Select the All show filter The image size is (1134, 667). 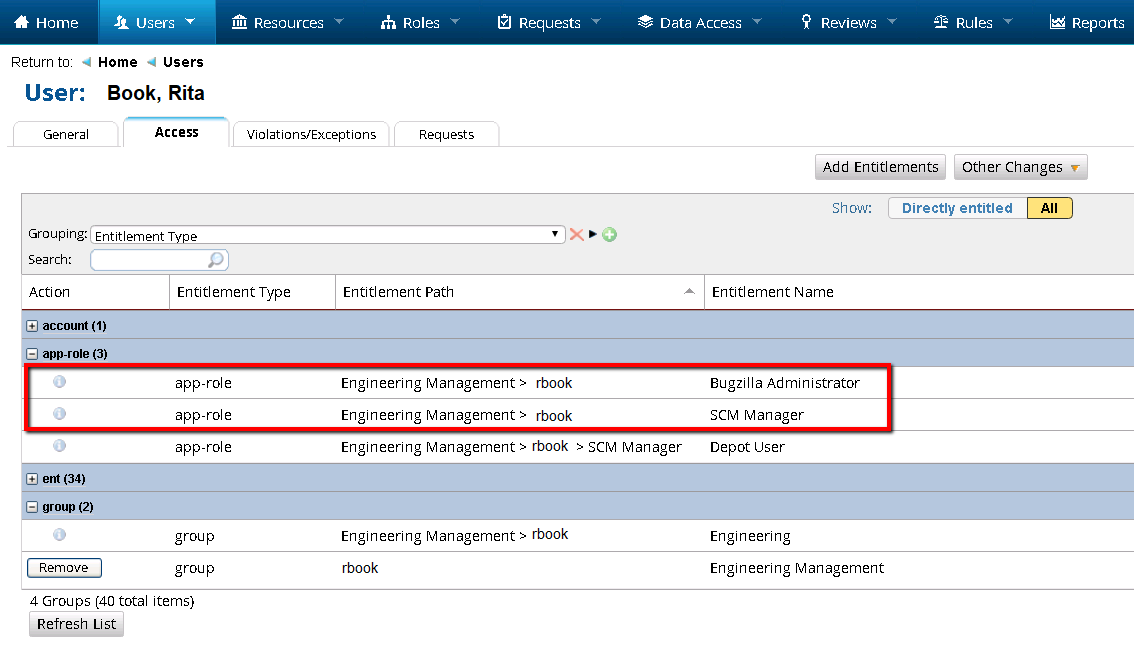(x=1049, y=208)
